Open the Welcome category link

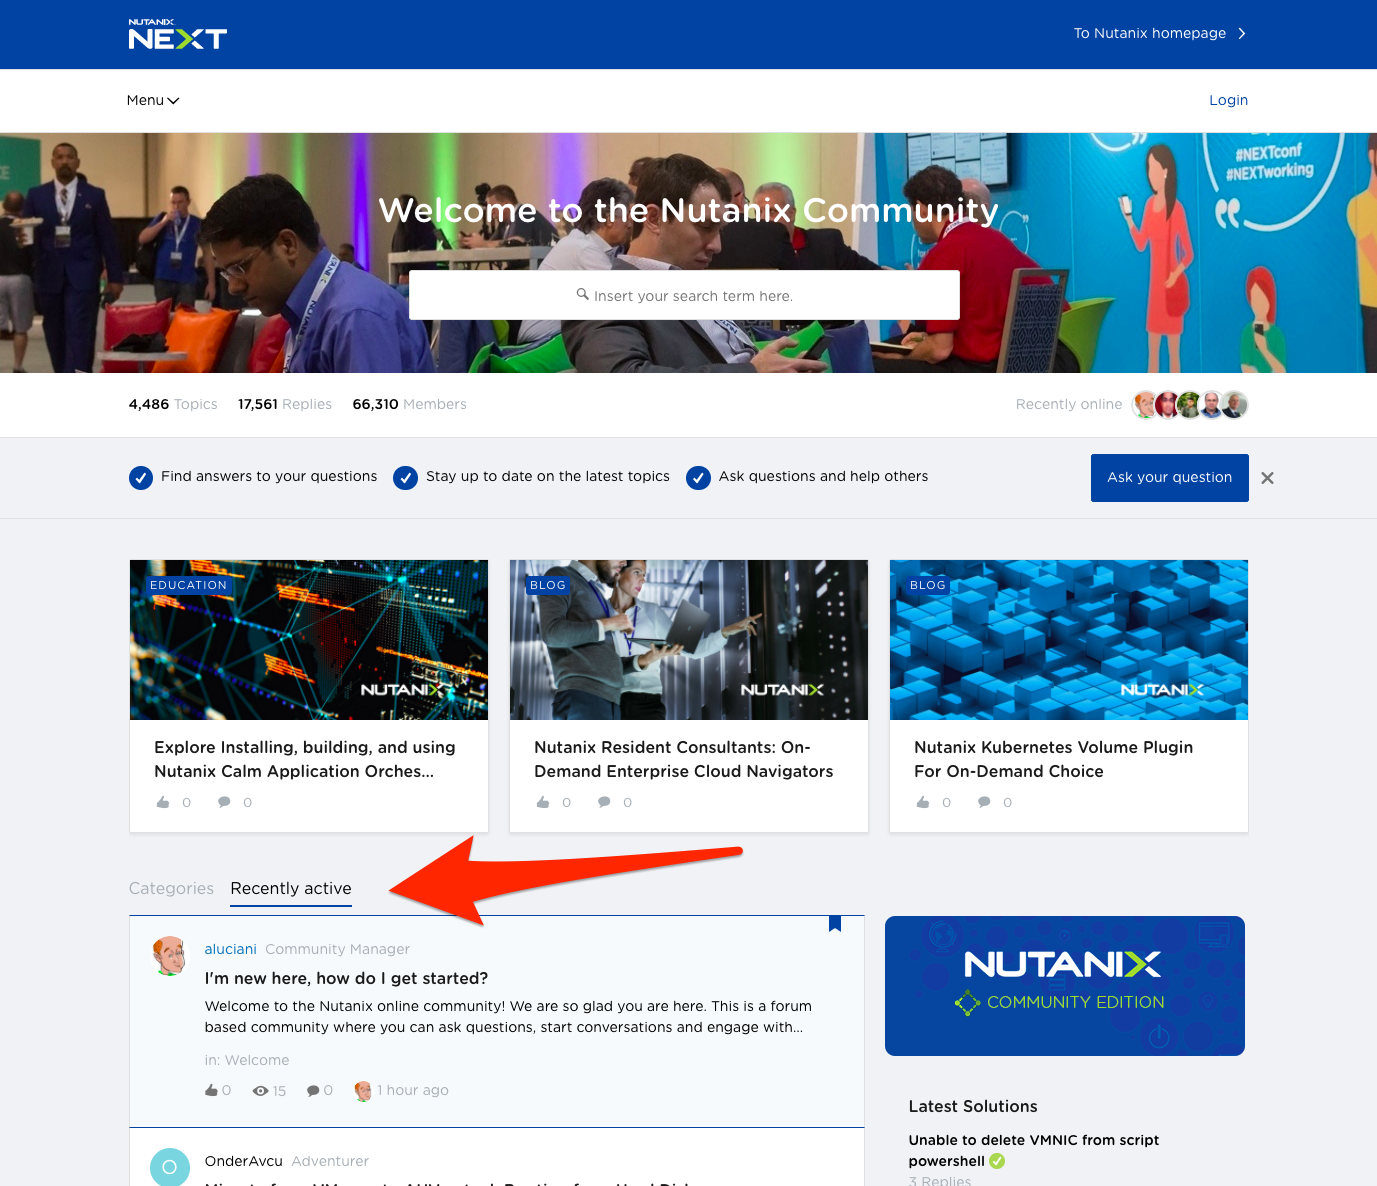coord(257,1060)
